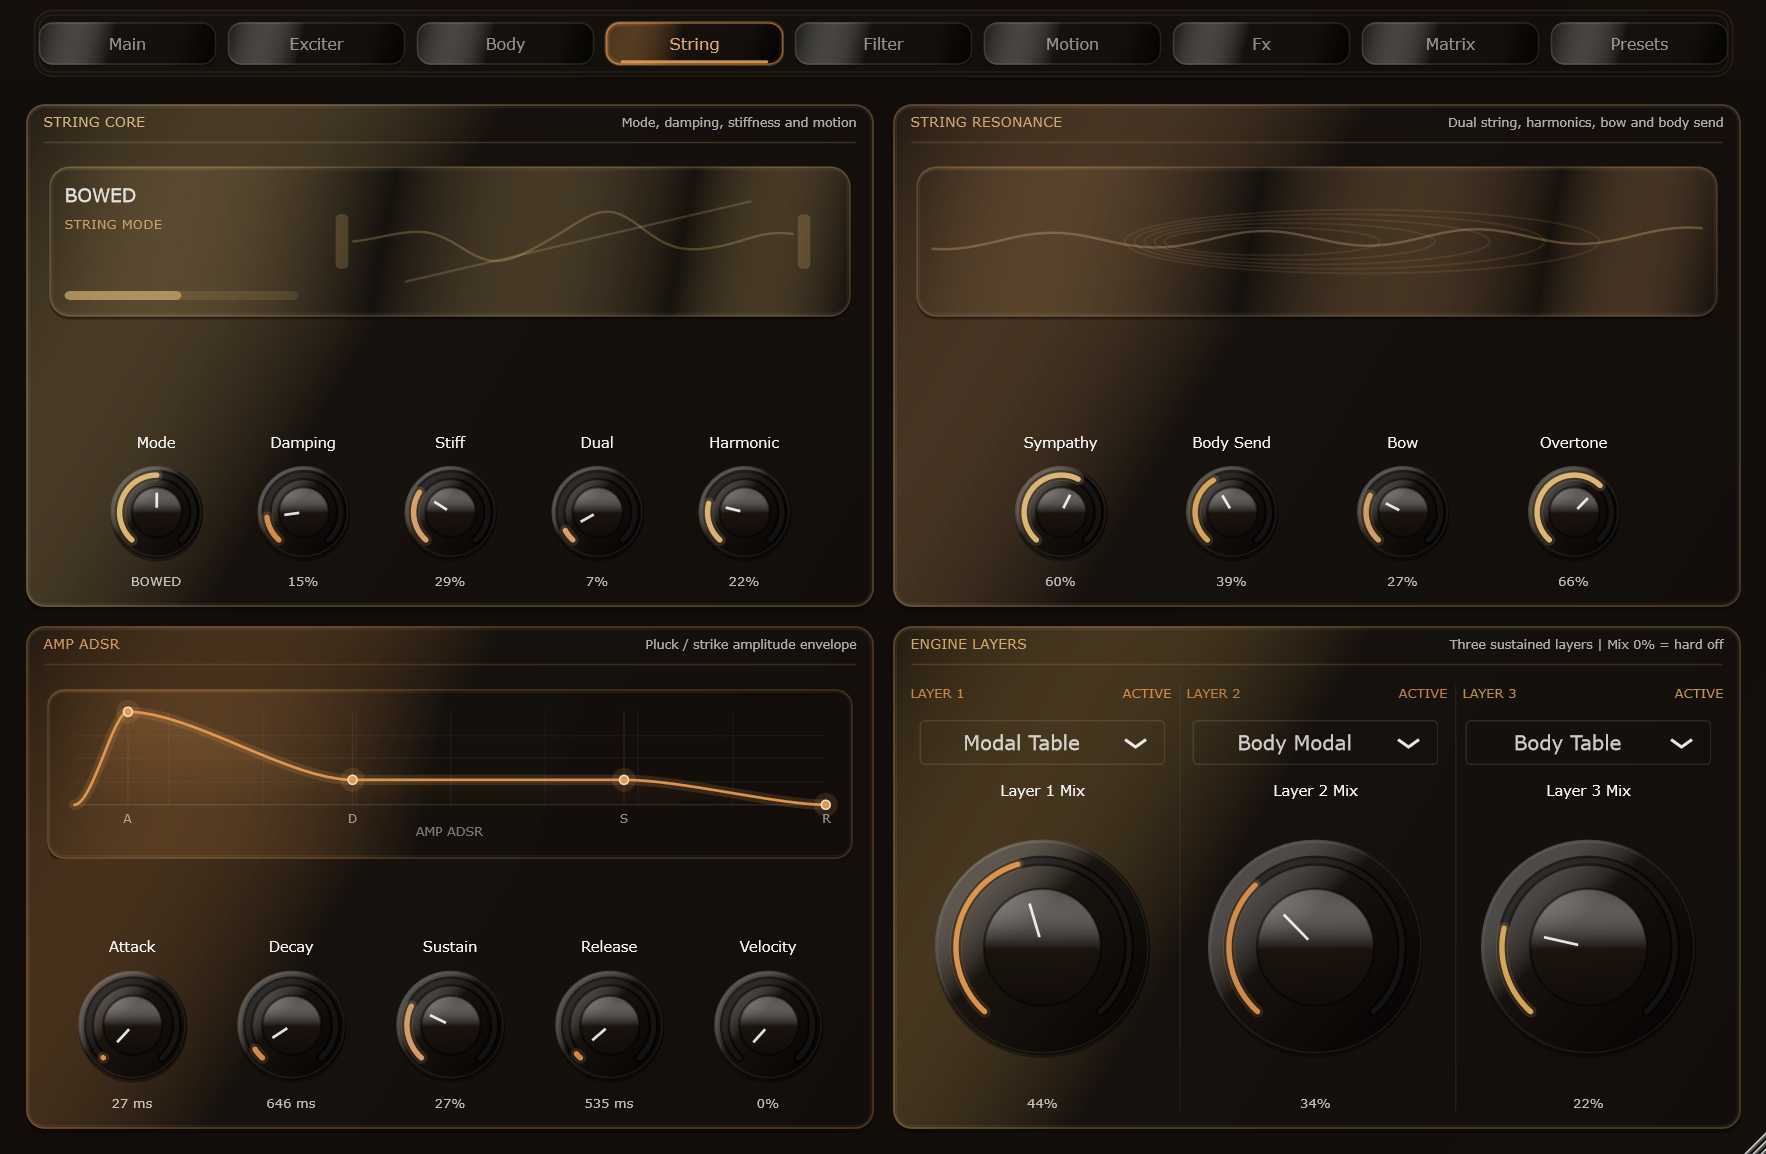The height and width of the screenshot is (1154, 1766).
Task: Click the string mode progress bar
Action: (x=181, y=295)
